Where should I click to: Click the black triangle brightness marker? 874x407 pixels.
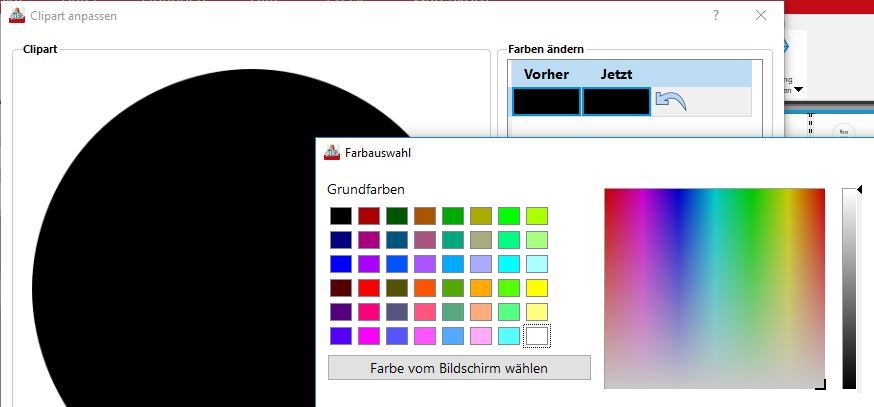(860, 190)
